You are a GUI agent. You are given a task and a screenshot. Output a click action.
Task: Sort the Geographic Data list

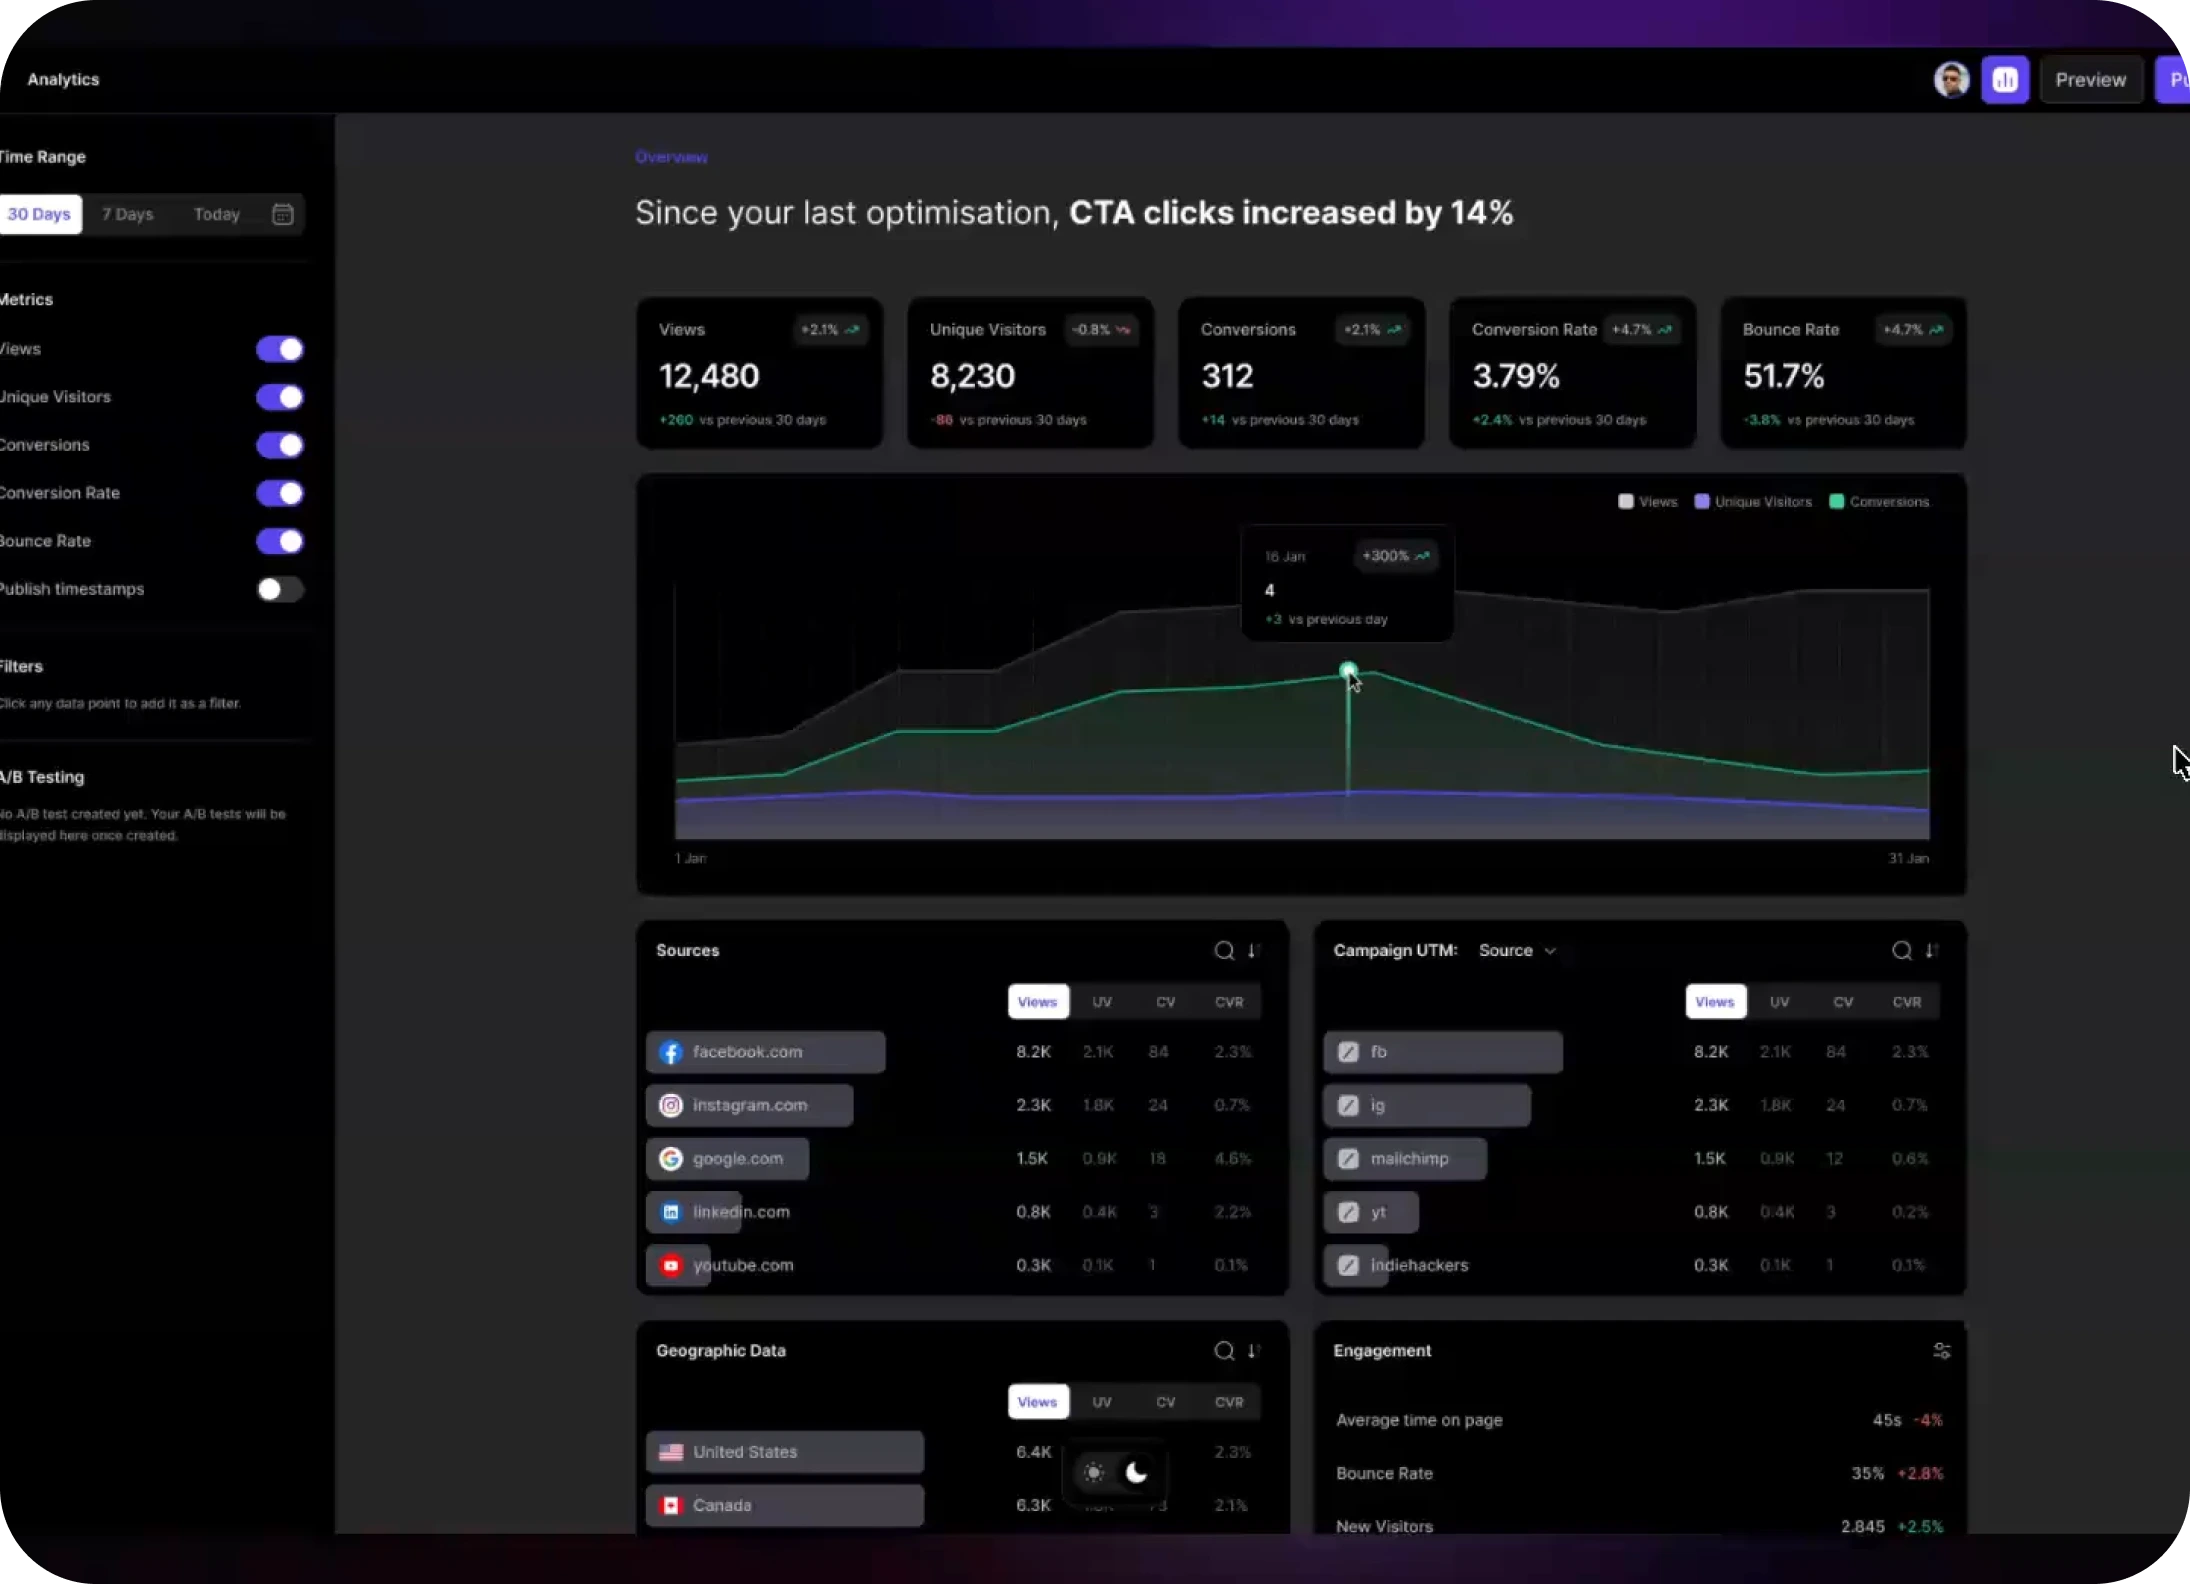1253,1350
